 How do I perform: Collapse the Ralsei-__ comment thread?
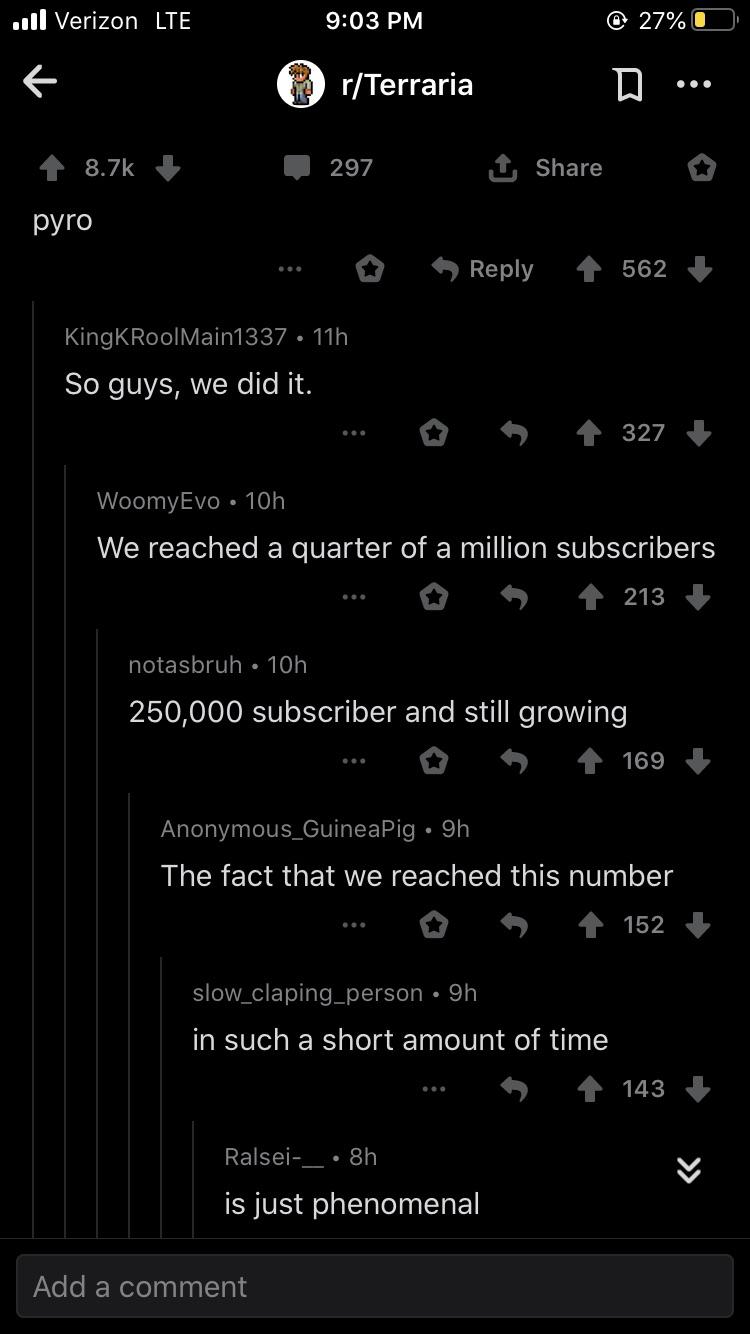point(686,1170)
